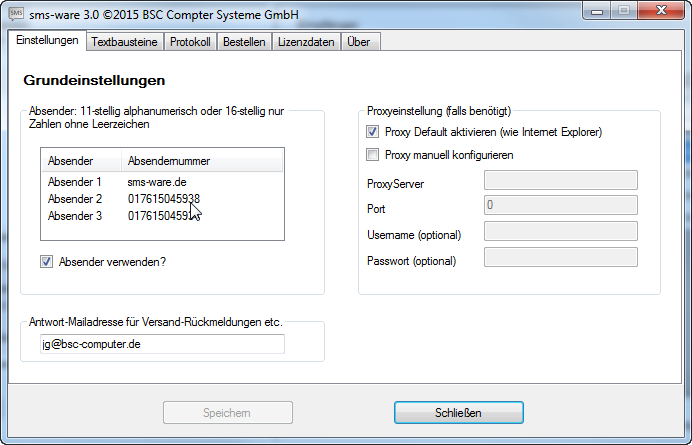Image resolution: width=692 pixels, height=445 pixels.
Task: Minimize the sms-ware window
Action: (x=597, y=11)
